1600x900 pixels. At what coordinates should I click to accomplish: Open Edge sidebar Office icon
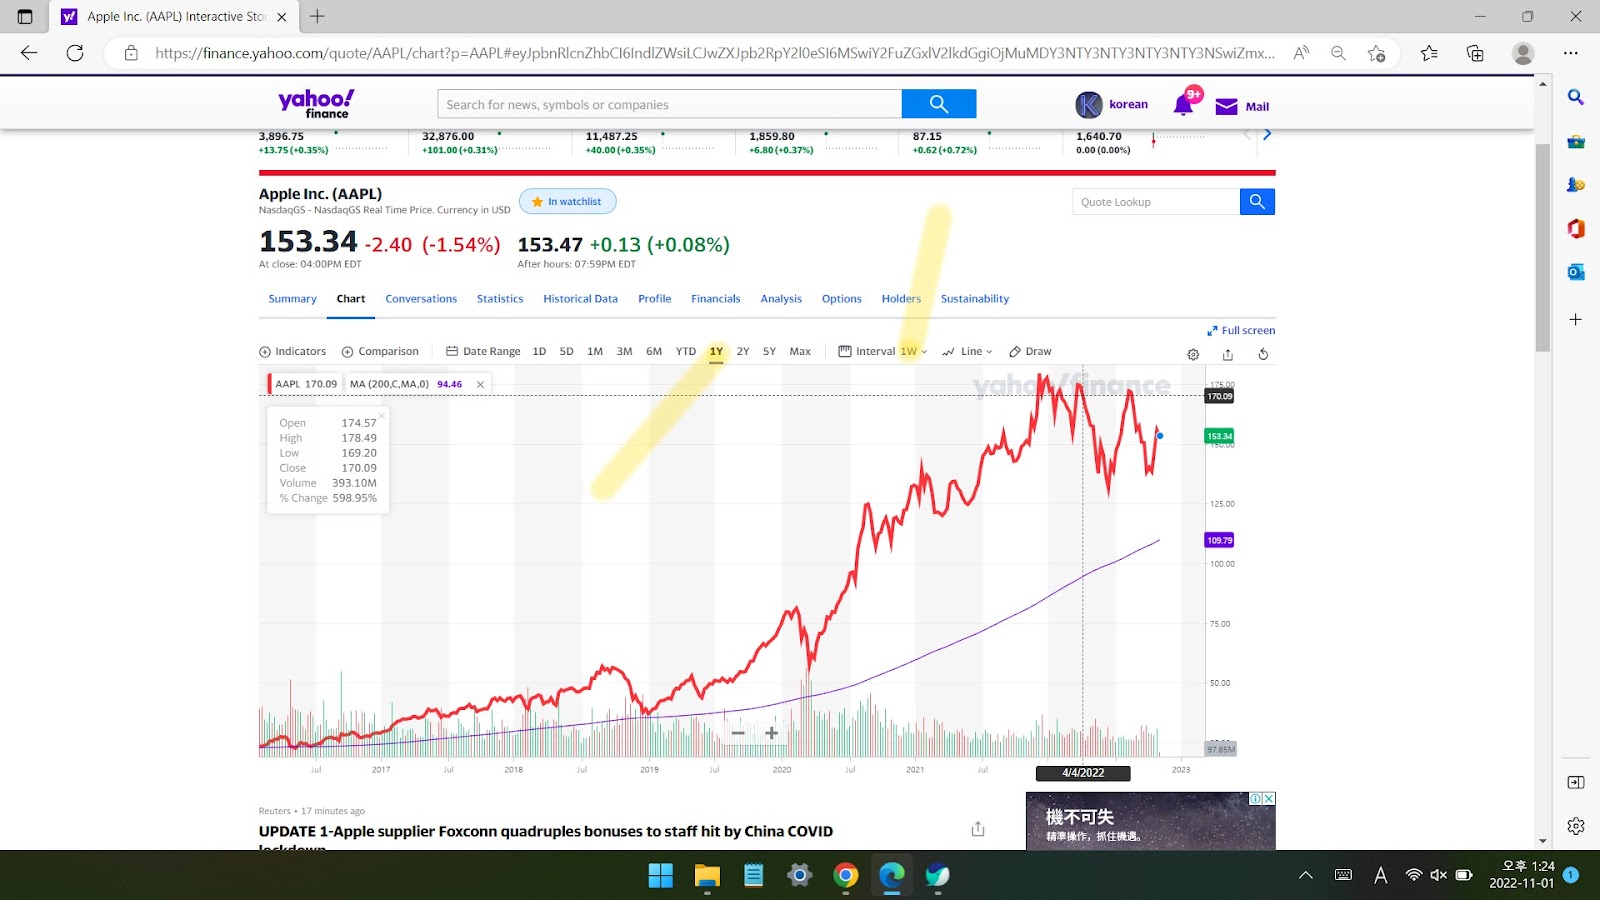click(x=1576, y=228)
